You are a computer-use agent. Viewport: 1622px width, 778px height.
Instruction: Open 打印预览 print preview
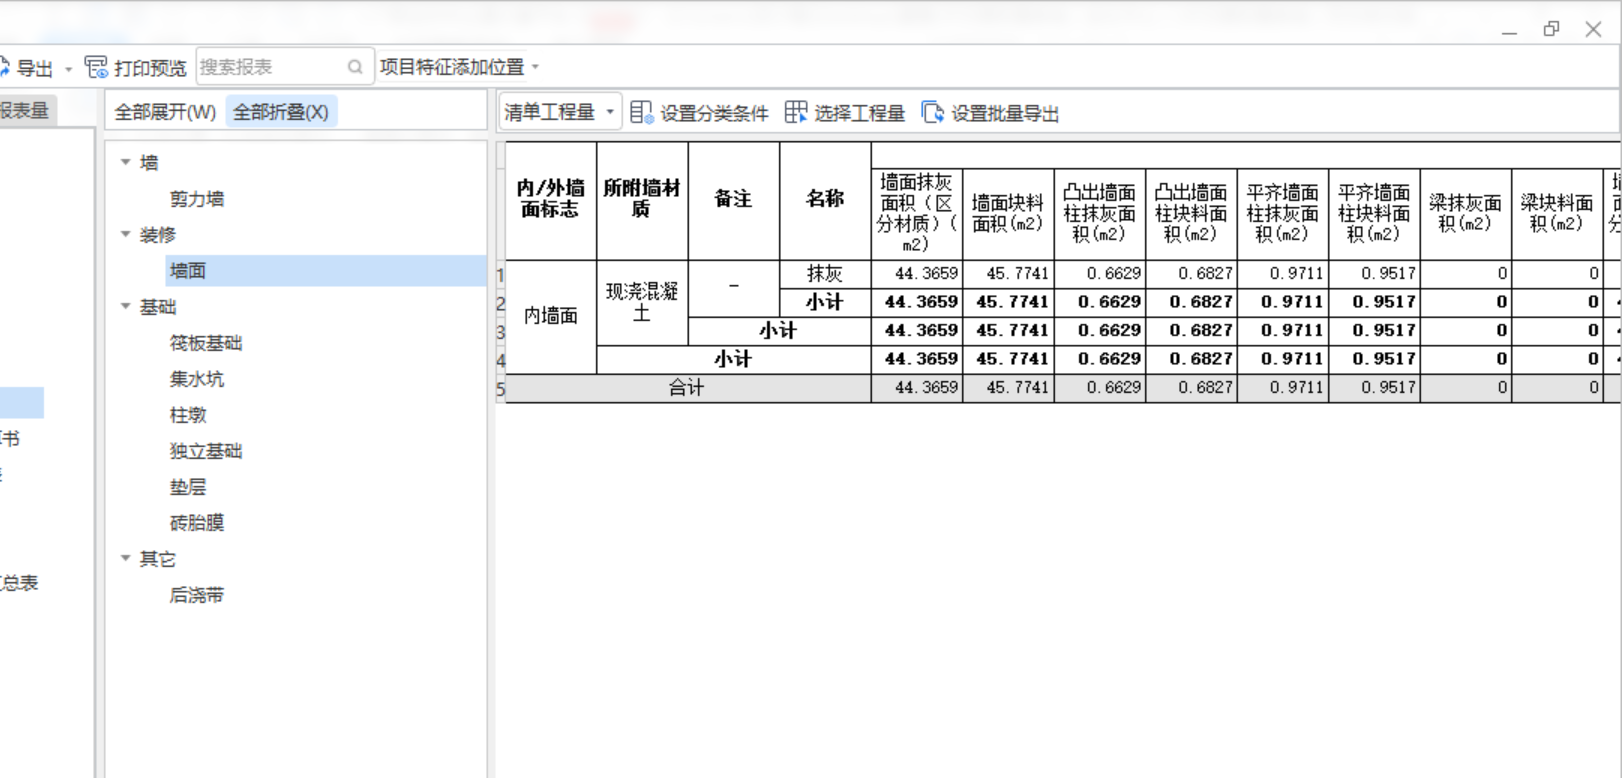(150, 68)
